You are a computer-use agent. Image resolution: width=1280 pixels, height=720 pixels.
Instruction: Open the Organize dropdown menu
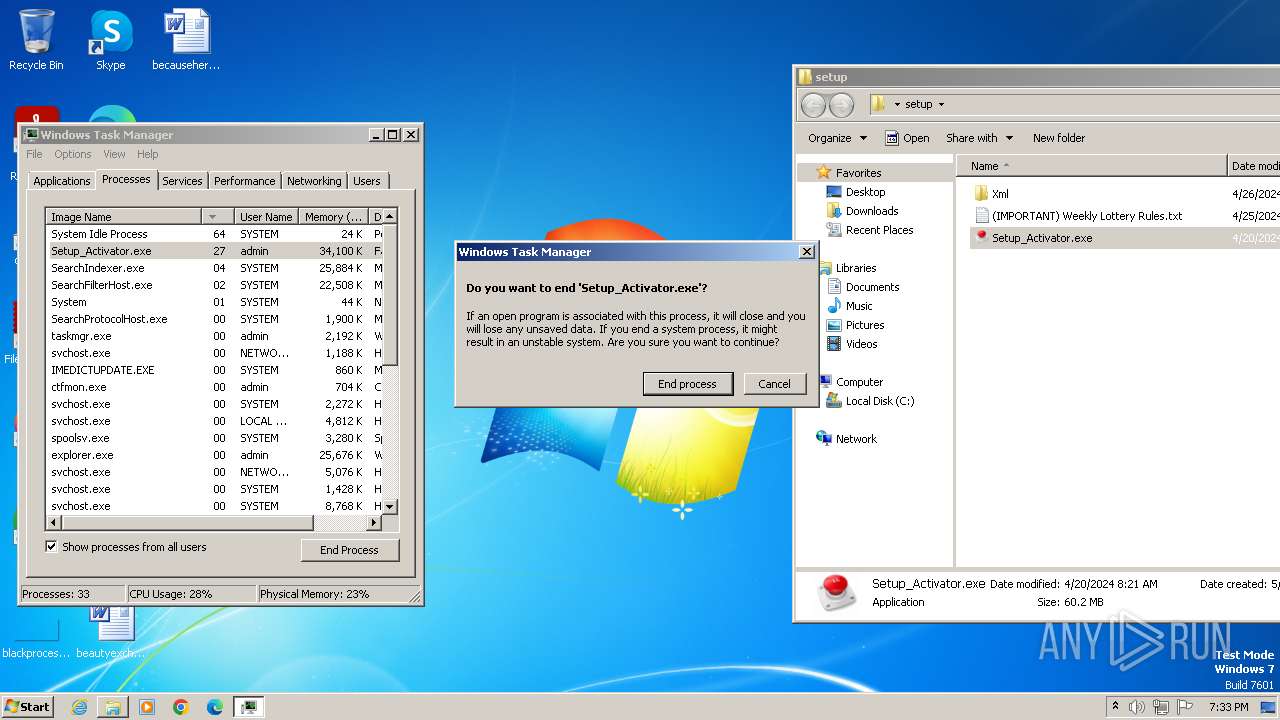tap(838, 138)
